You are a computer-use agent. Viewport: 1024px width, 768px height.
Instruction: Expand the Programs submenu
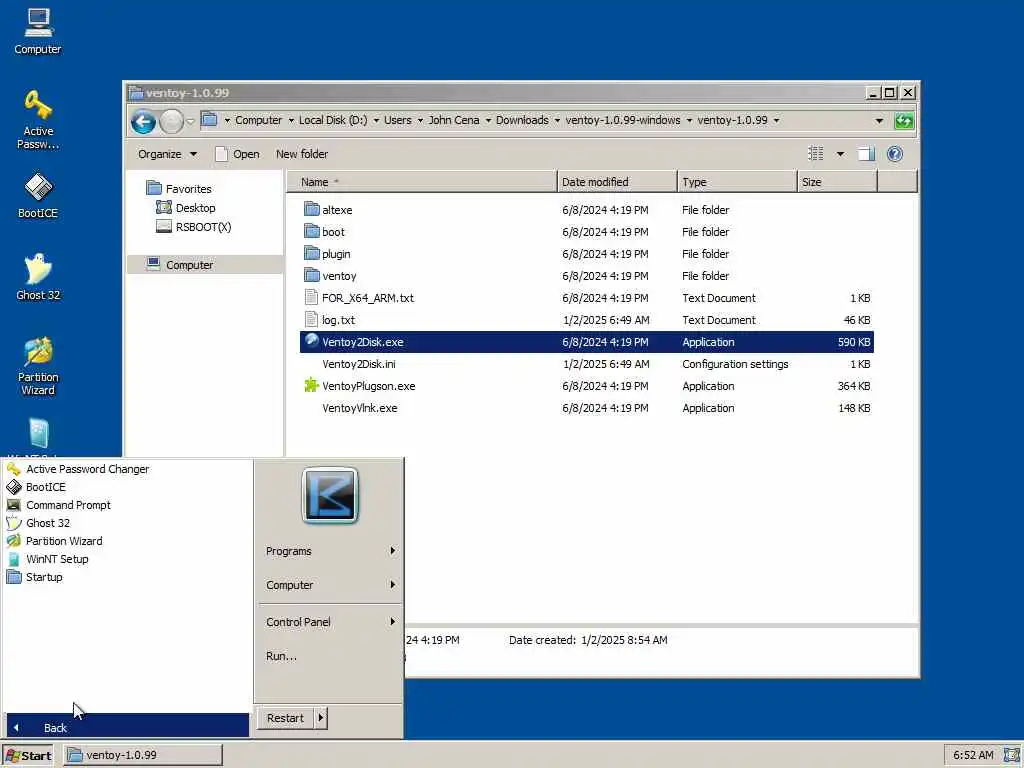click(330, 551)
